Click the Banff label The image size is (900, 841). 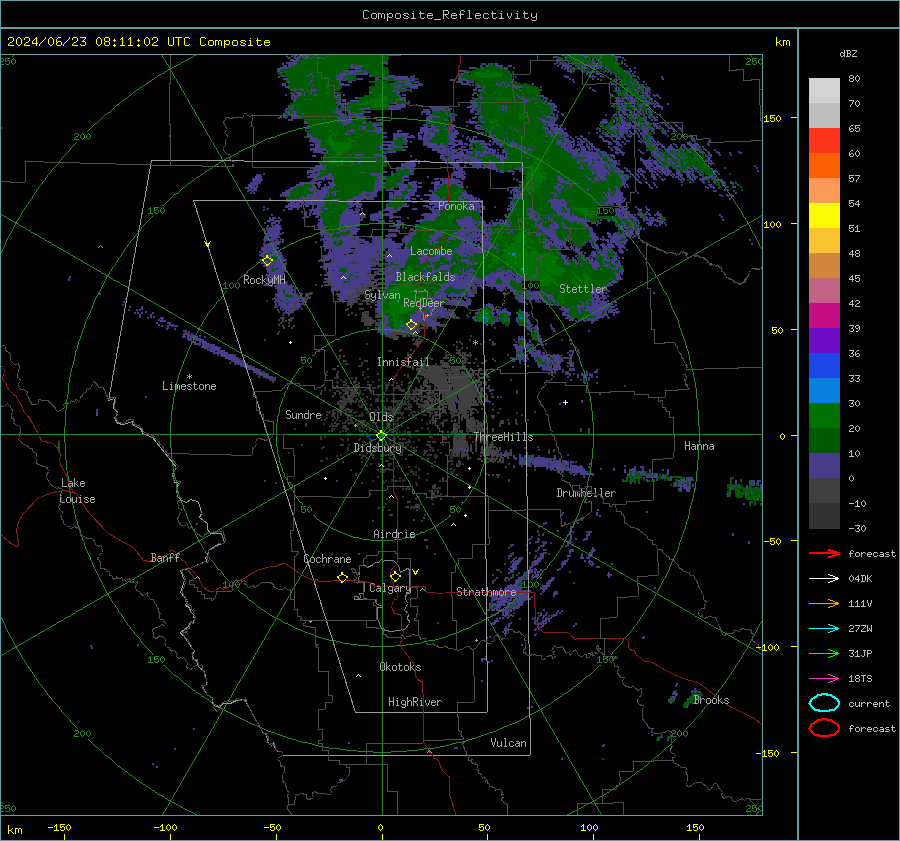[x=165, y=557]
